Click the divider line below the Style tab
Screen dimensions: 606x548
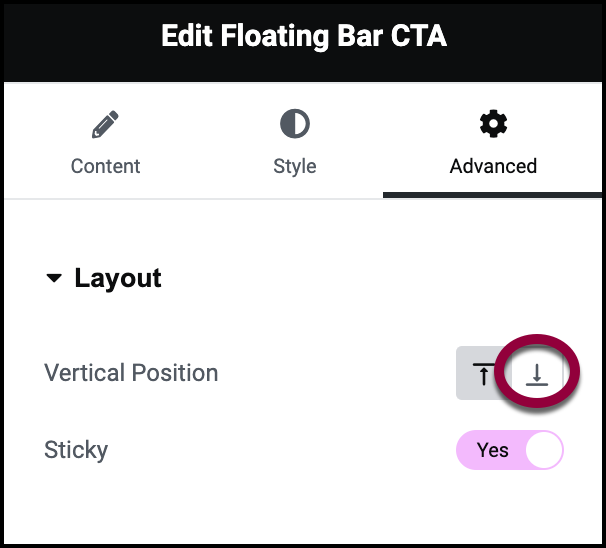(x=294, y=198)
